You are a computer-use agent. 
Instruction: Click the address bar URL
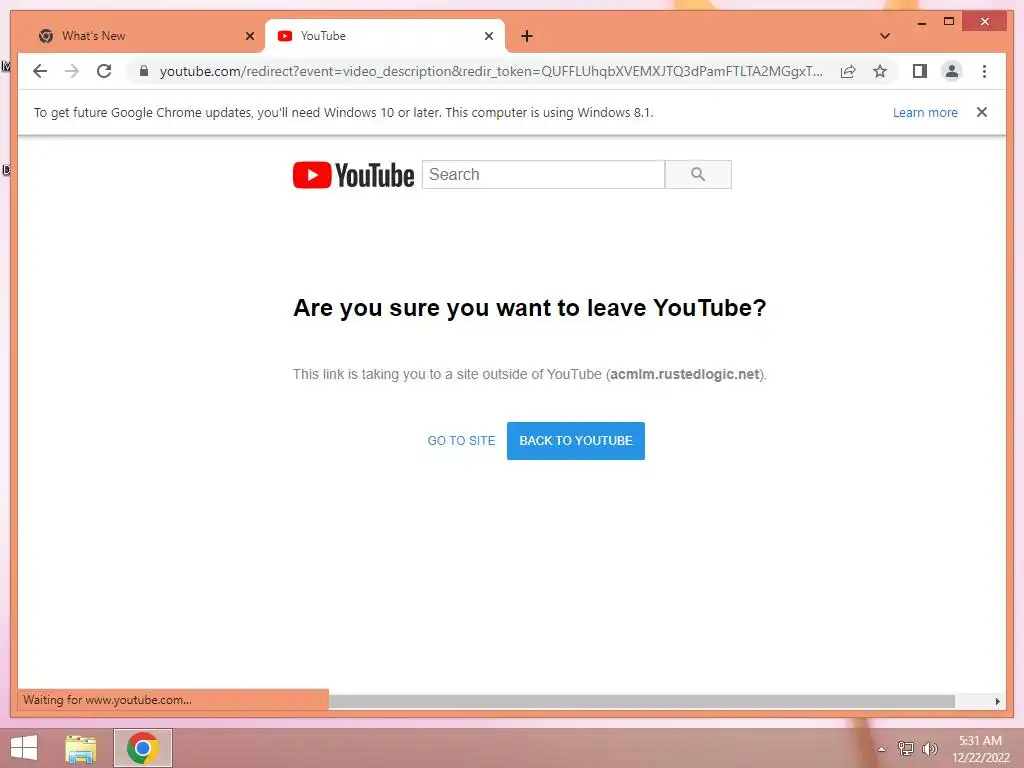490,71
